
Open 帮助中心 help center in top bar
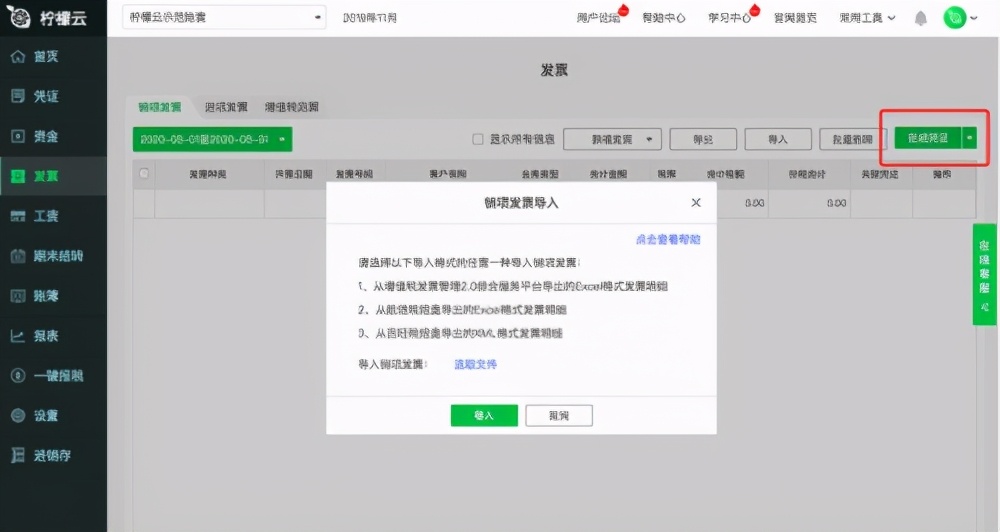(x=664, y=18)
